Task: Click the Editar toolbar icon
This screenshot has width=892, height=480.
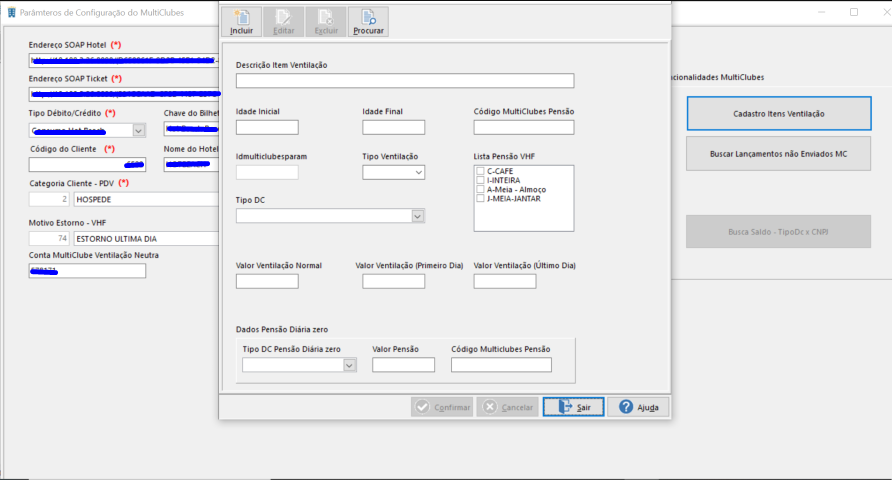Action: [283, 22]
